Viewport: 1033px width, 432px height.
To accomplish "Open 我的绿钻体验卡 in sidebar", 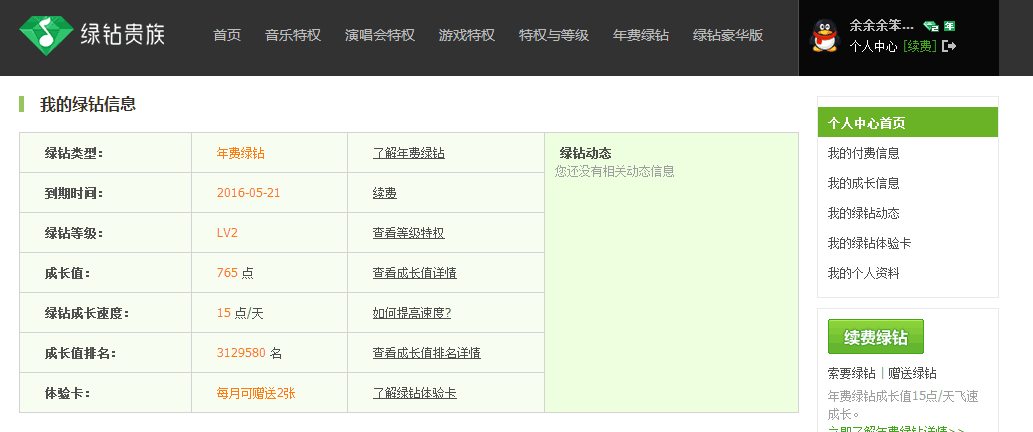I will 870,244.
